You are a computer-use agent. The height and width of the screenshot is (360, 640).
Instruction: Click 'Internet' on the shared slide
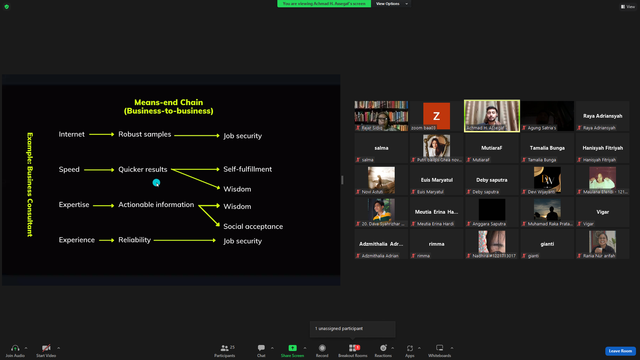click(x=71, y=134)
